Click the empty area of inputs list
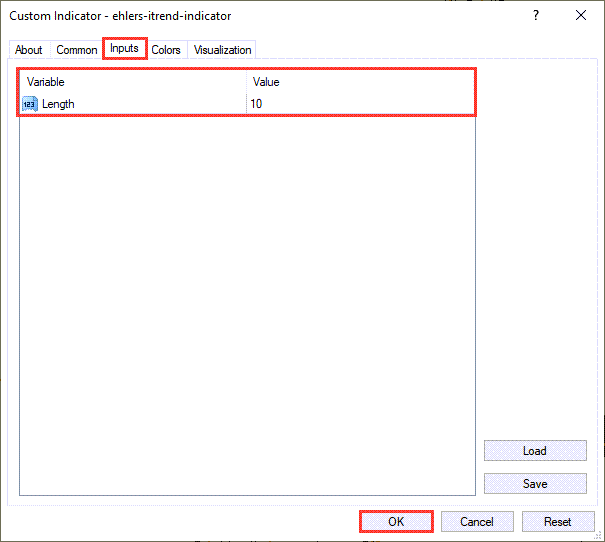Screen dimensions: 605x542 [247, 300]
